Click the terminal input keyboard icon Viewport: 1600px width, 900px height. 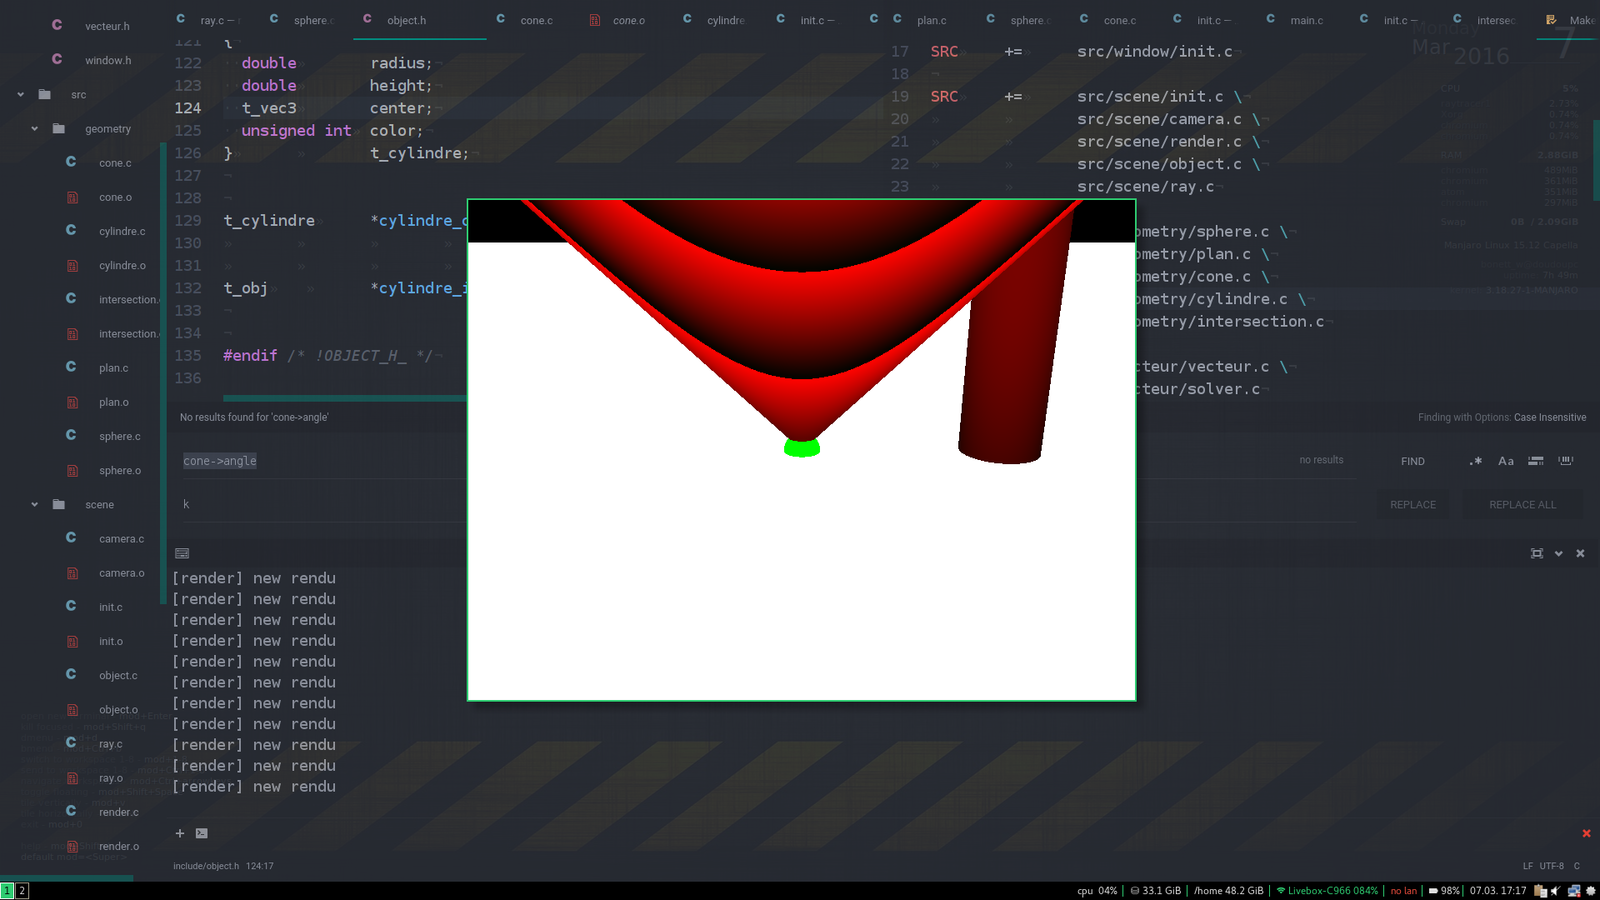pyautogui.click(x=182, y=554)
